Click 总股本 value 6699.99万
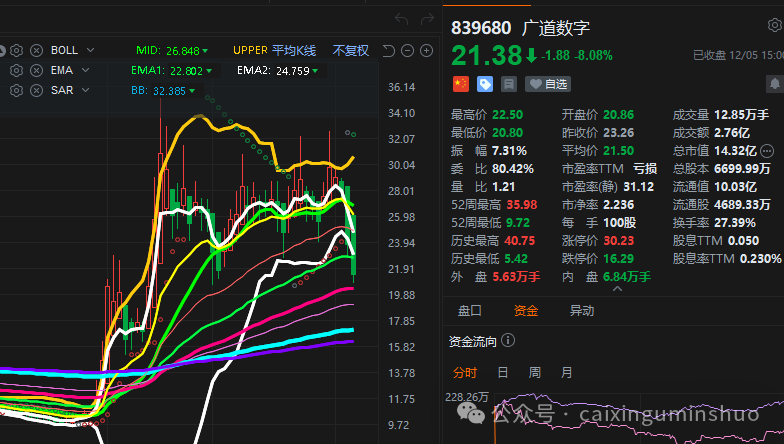 (x=742, y=168)
